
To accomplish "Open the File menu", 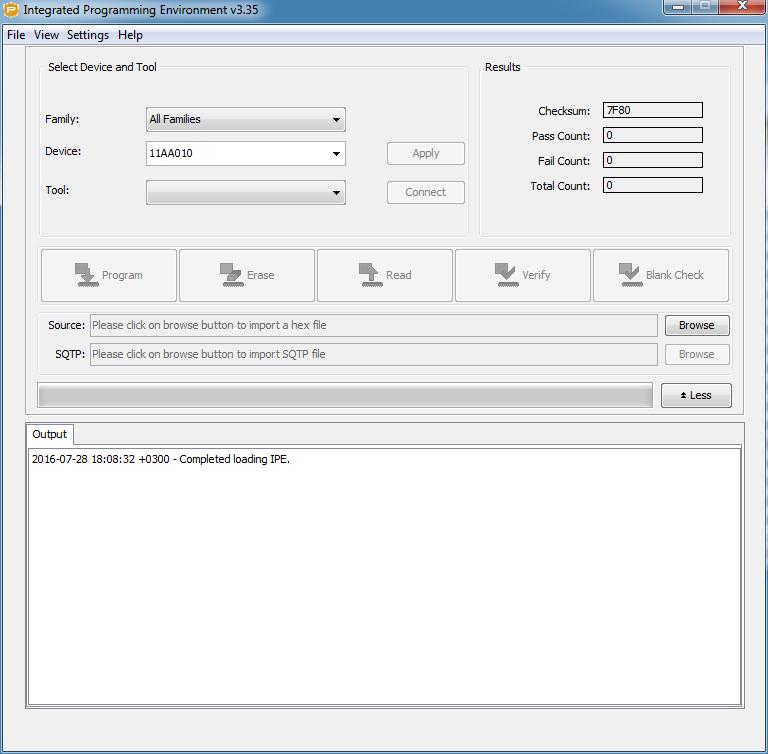I will click(x=16, y=35).
